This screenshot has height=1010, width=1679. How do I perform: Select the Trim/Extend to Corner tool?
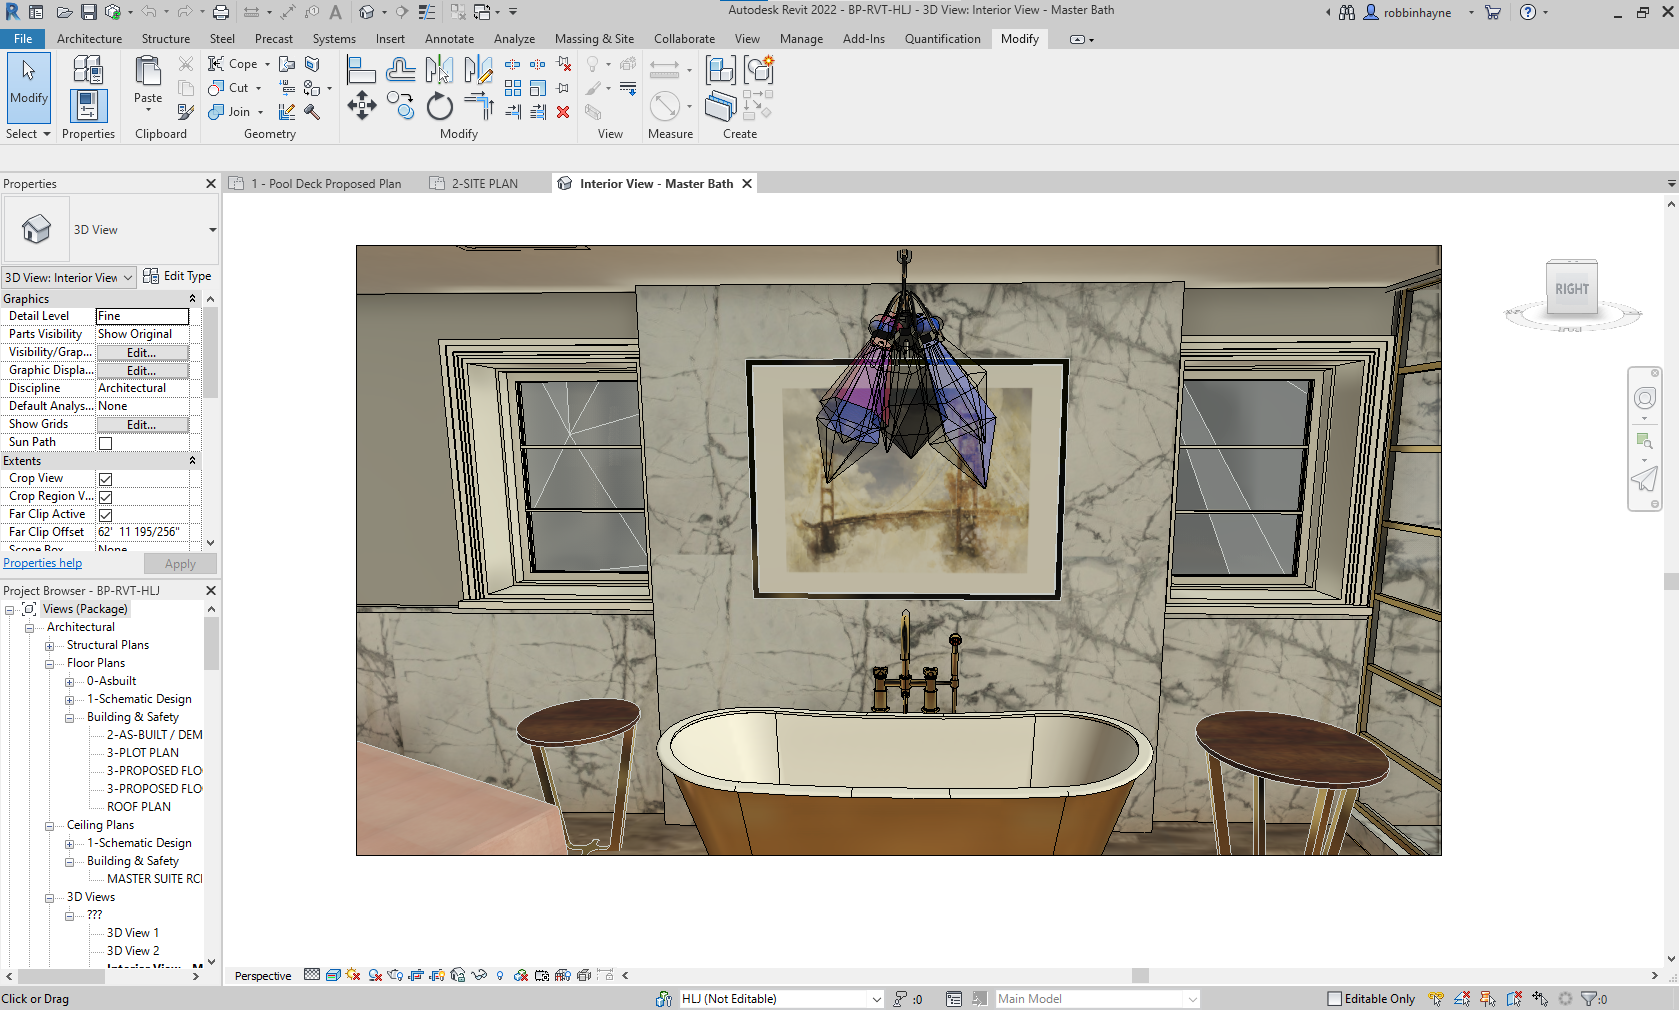tap(478, 106)
